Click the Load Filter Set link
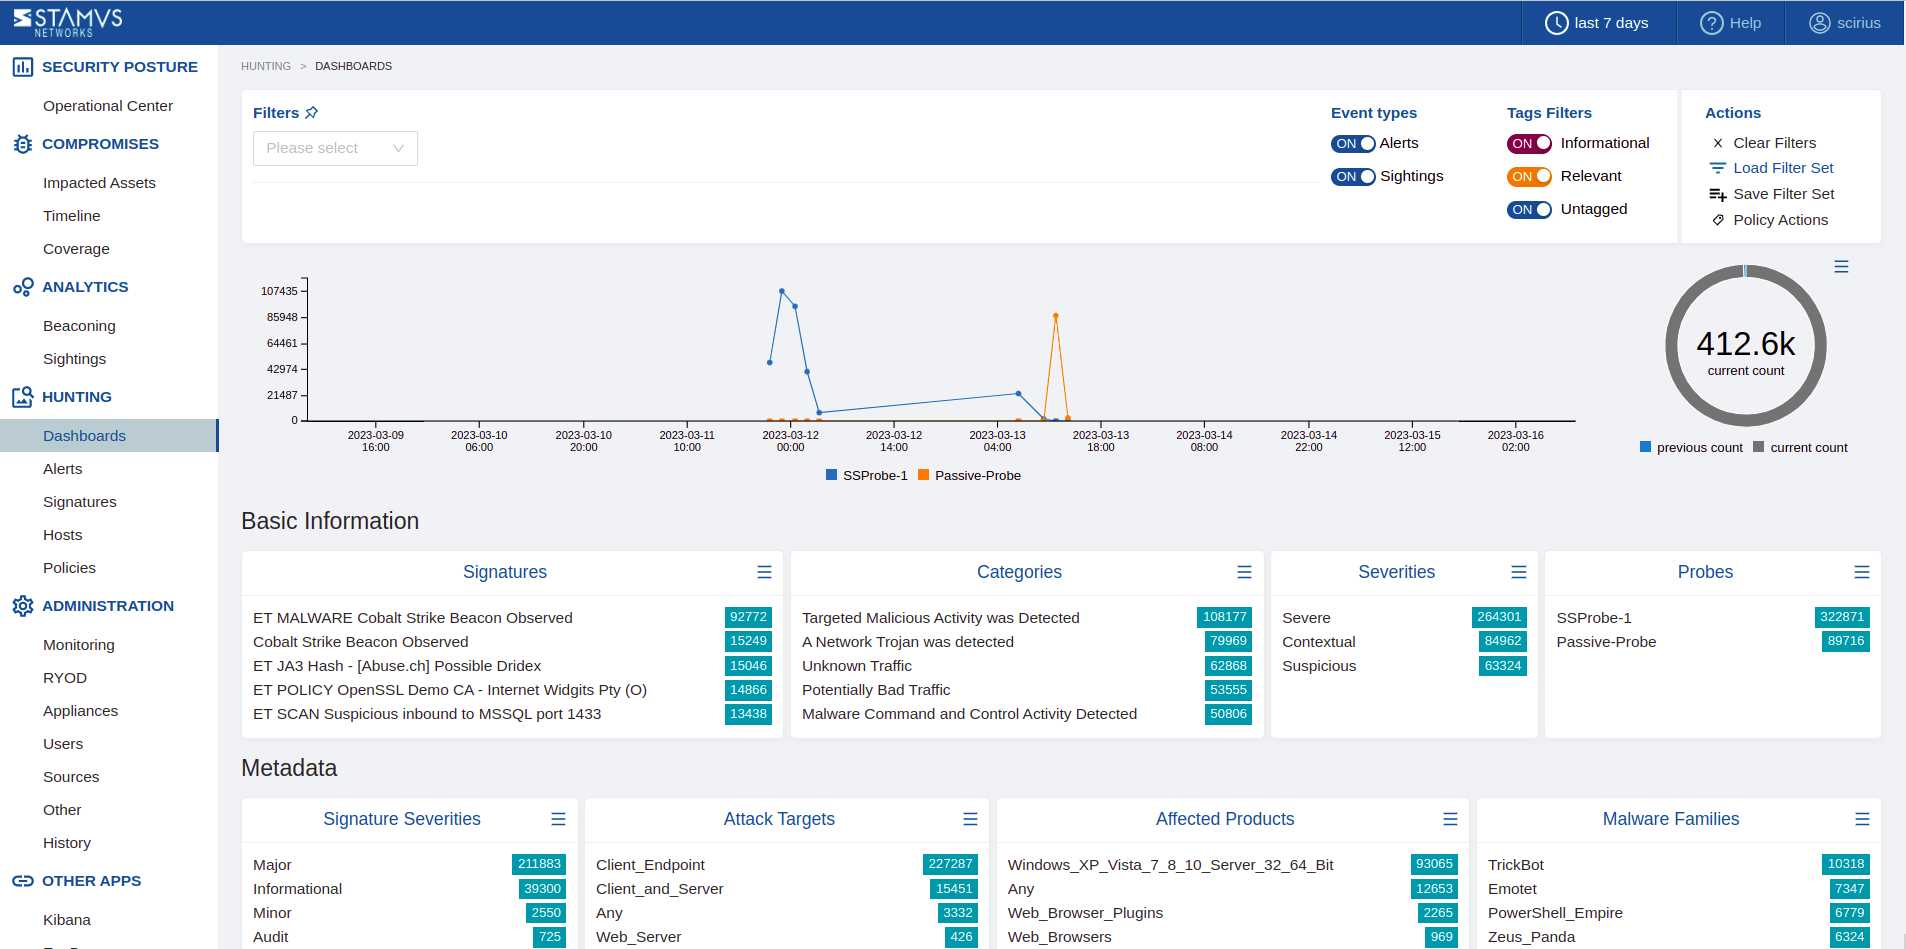The height and width of the screenshot is (949, 1906). 1783,168
